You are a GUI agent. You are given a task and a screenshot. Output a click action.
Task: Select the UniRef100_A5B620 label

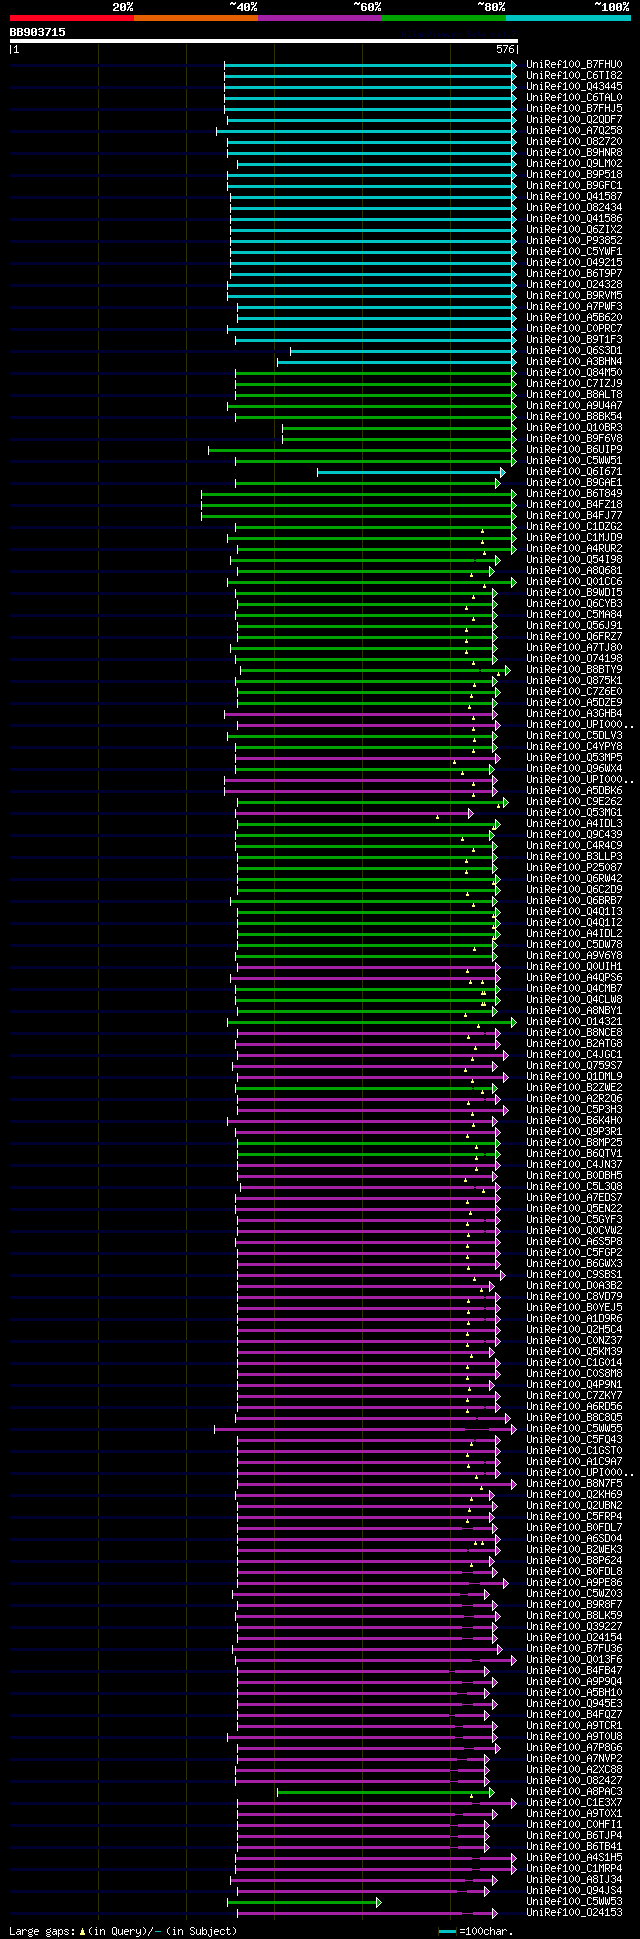click(574, 318)
